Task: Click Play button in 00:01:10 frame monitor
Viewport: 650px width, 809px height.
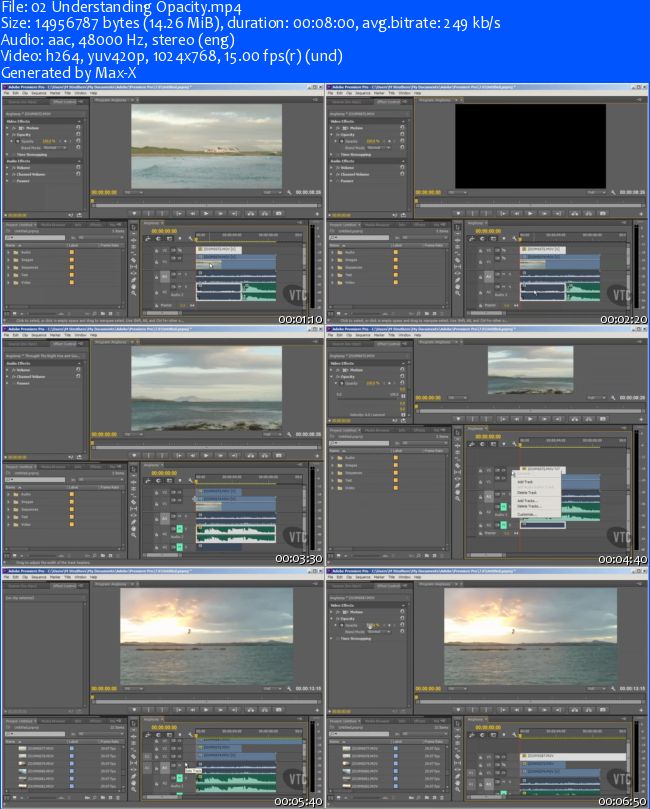Action: pos(206,213)
